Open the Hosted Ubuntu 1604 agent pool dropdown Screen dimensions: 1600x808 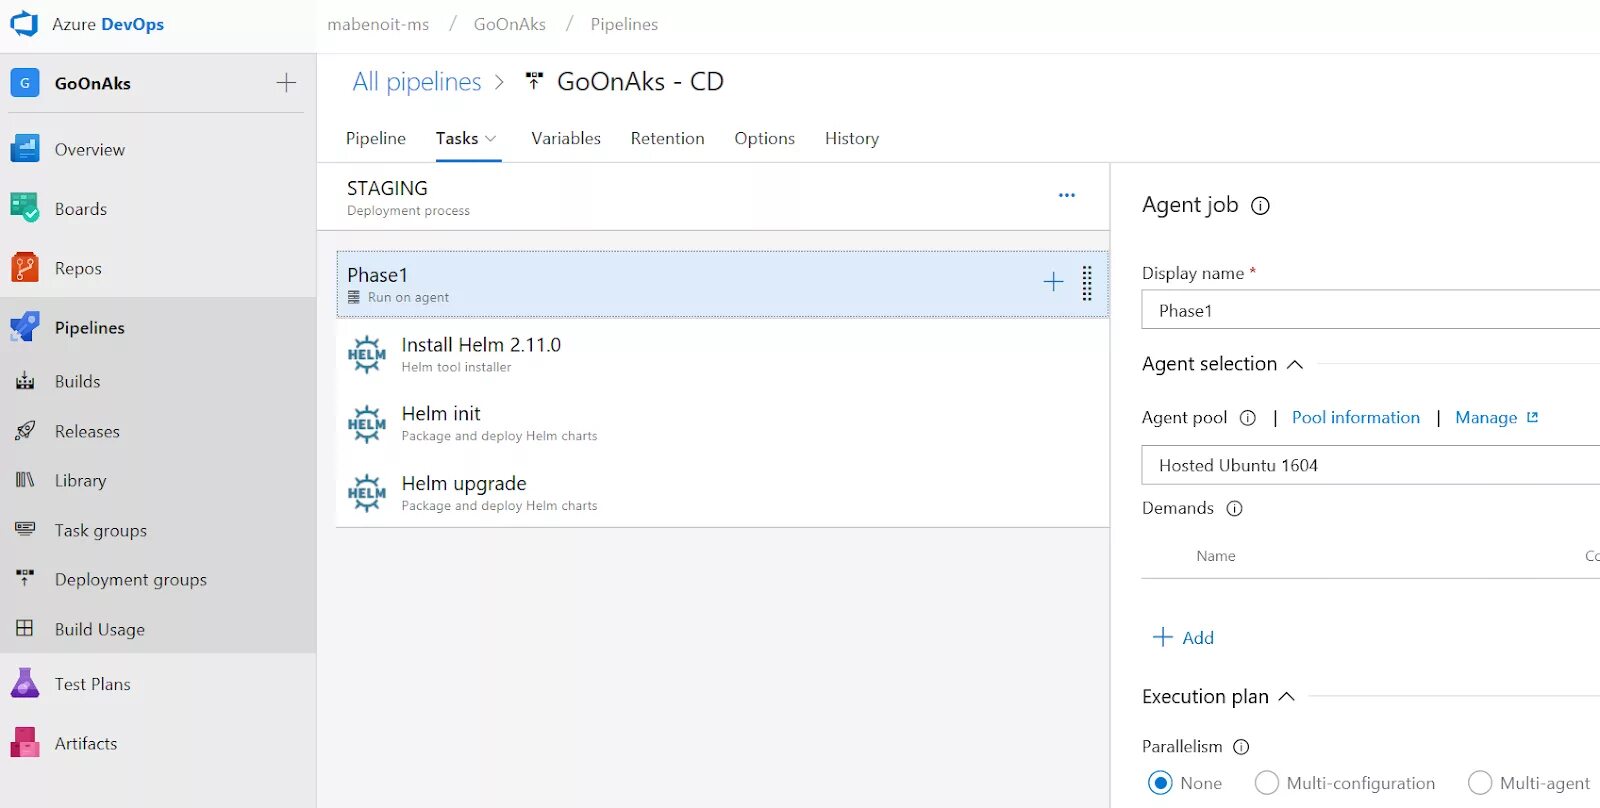[x=1370, y=465]
